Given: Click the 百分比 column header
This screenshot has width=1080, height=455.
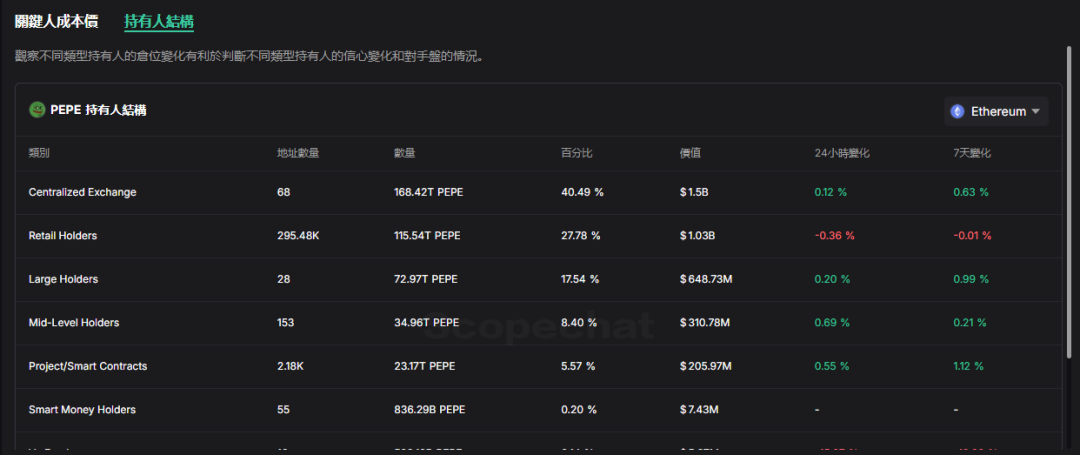Looking at the screenshot, I should pyautogui.click(x=577, y=153).
